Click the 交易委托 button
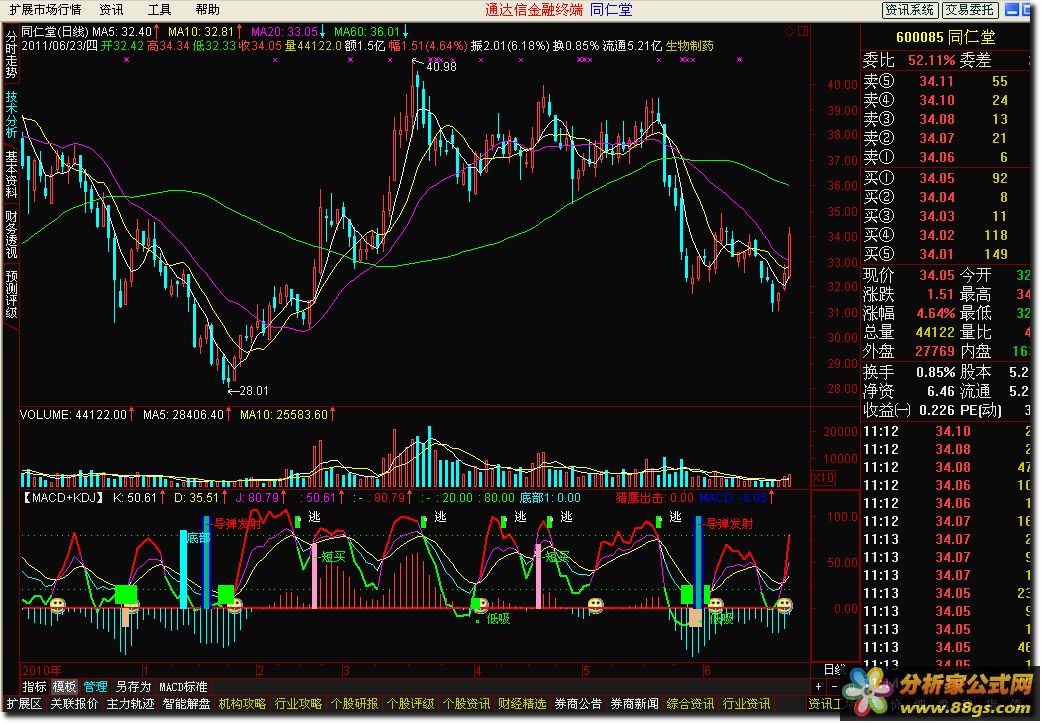The image size is (1042, 723). click(970, 10)
